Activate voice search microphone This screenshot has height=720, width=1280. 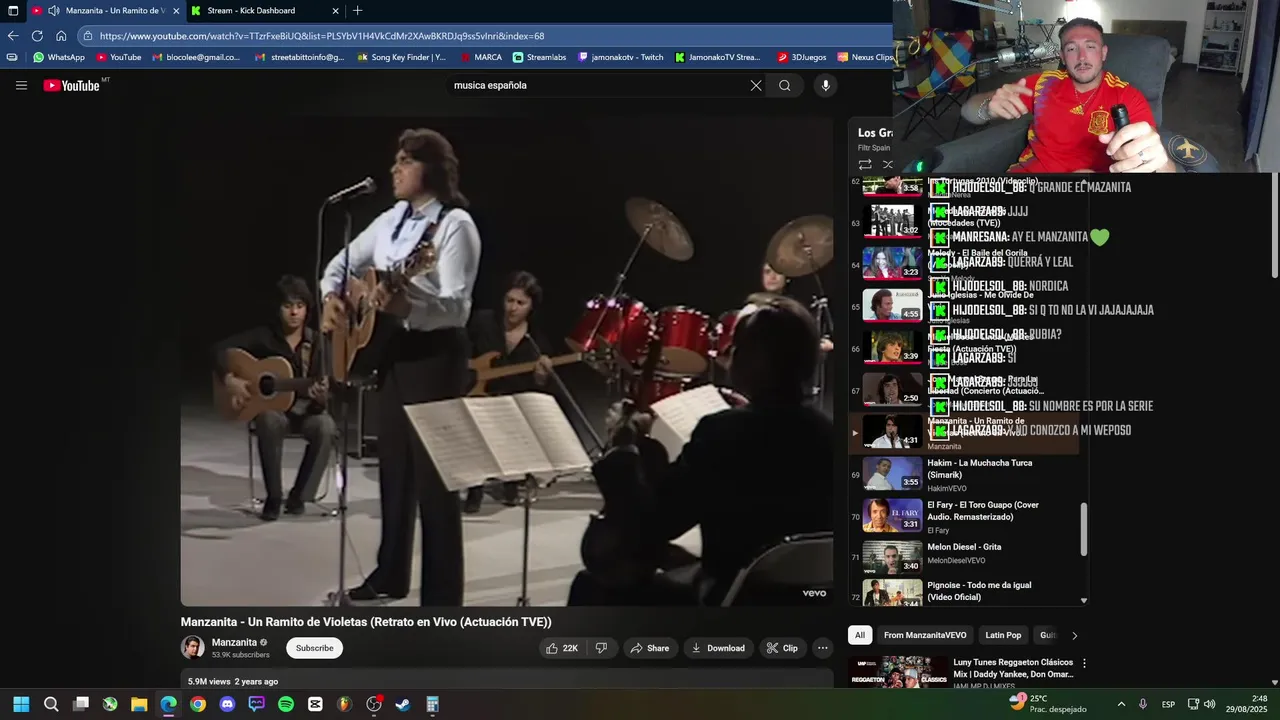tap(825, 85)
